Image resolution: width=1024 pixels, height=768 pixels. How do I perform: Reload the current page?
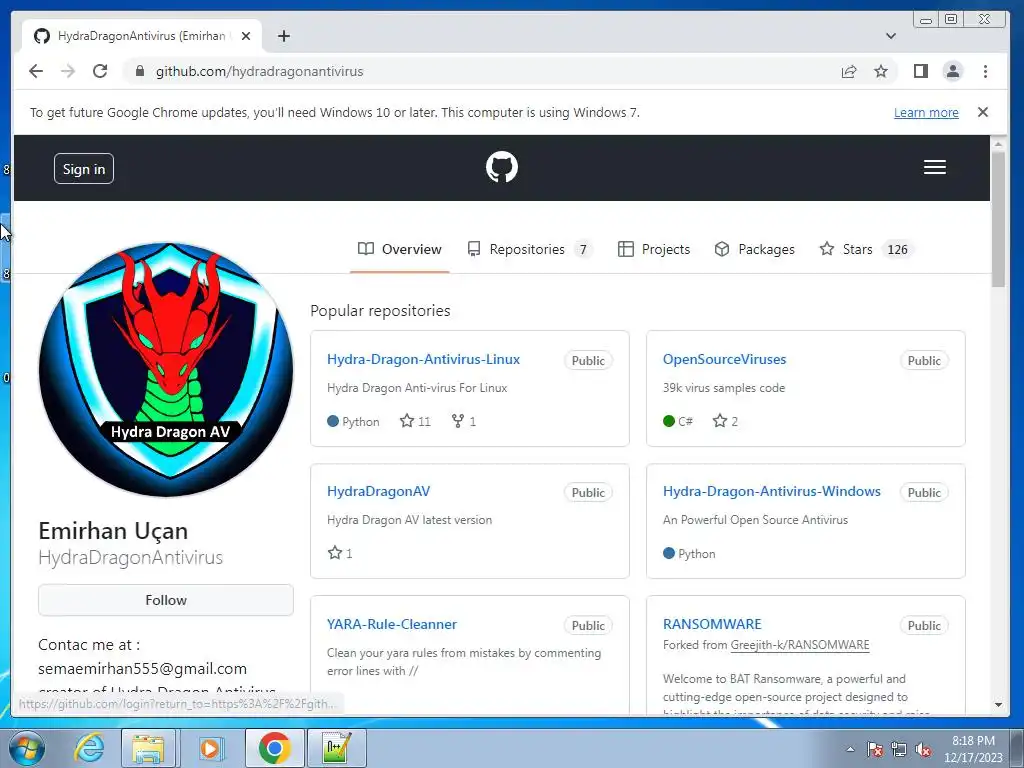[x=100, y=71]
